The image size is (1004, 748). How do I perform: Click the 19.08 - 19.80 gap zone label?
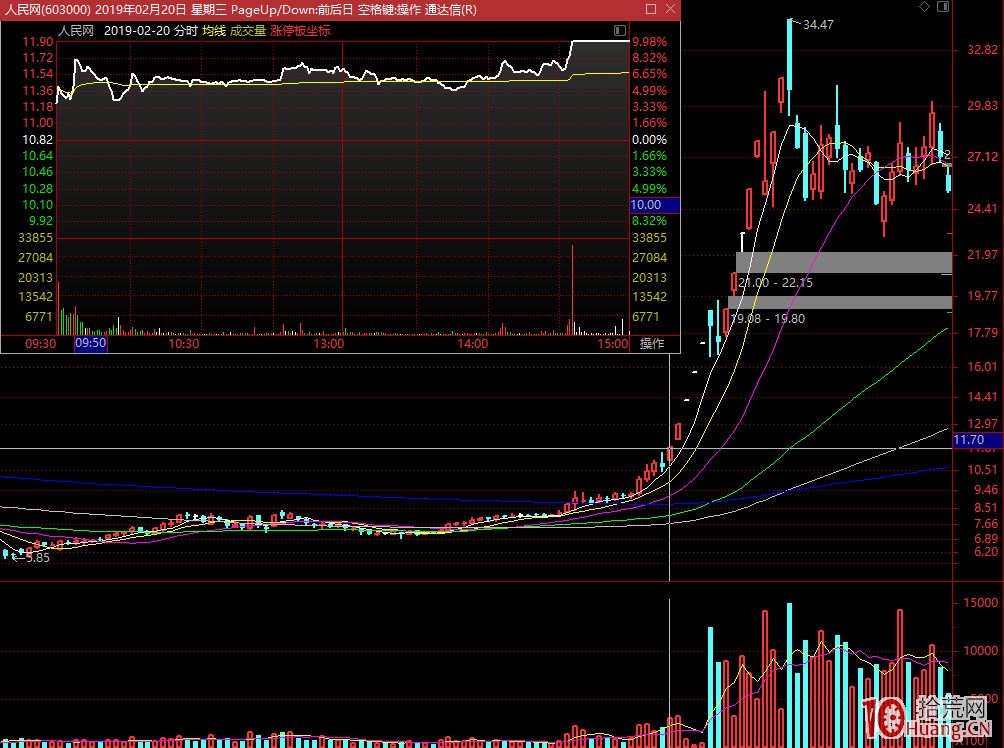[x=768, y=318]
